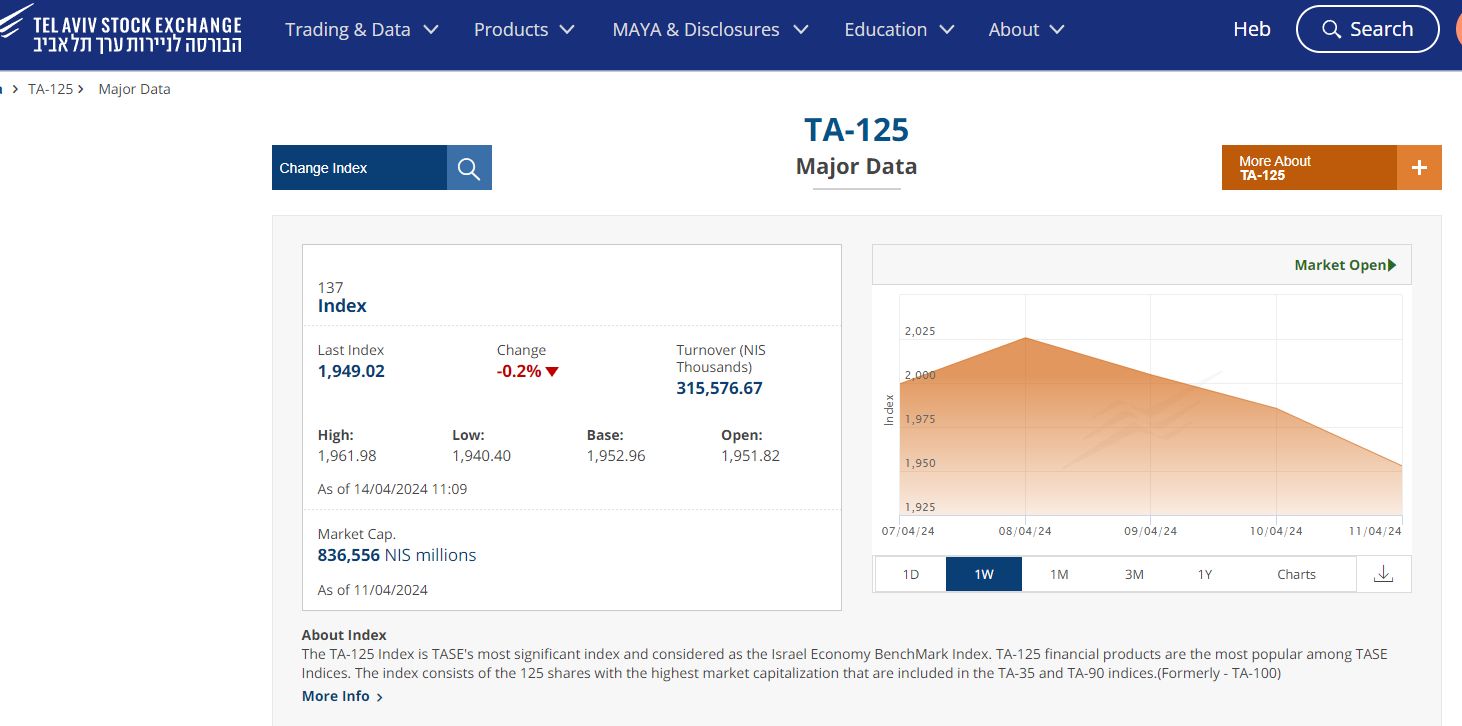Click the 137 index number text
Screen dimensions: 1462x726
click(330, 287)
